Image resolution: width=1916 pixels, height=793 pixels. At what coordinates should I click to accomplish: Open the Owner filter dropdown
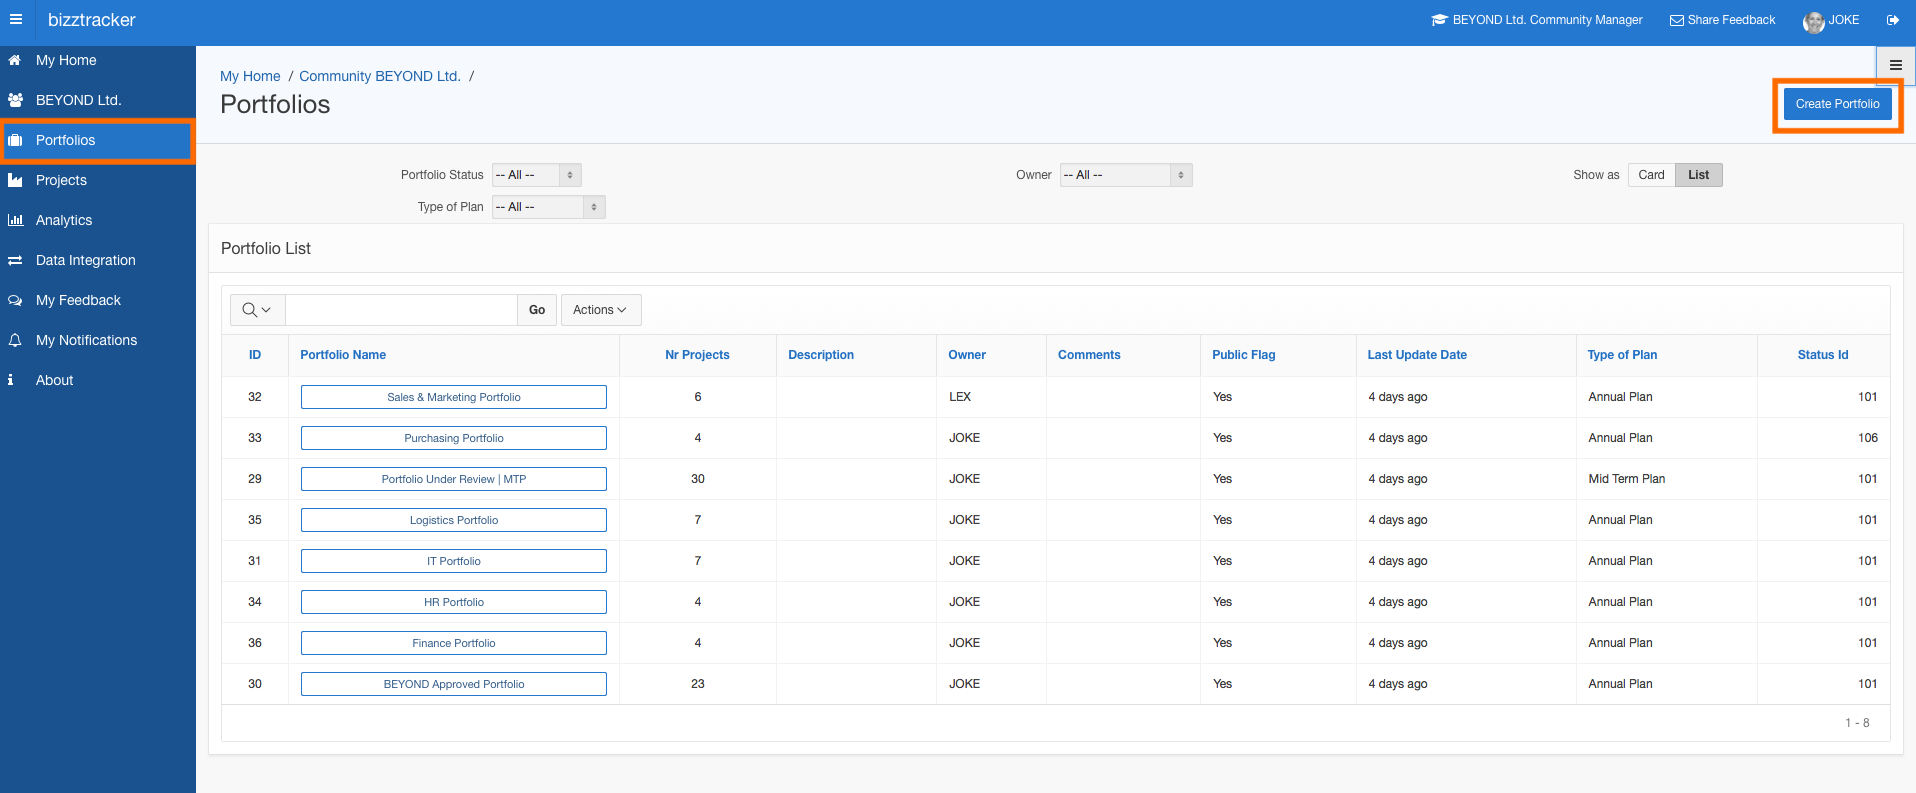coord(1126,175)
